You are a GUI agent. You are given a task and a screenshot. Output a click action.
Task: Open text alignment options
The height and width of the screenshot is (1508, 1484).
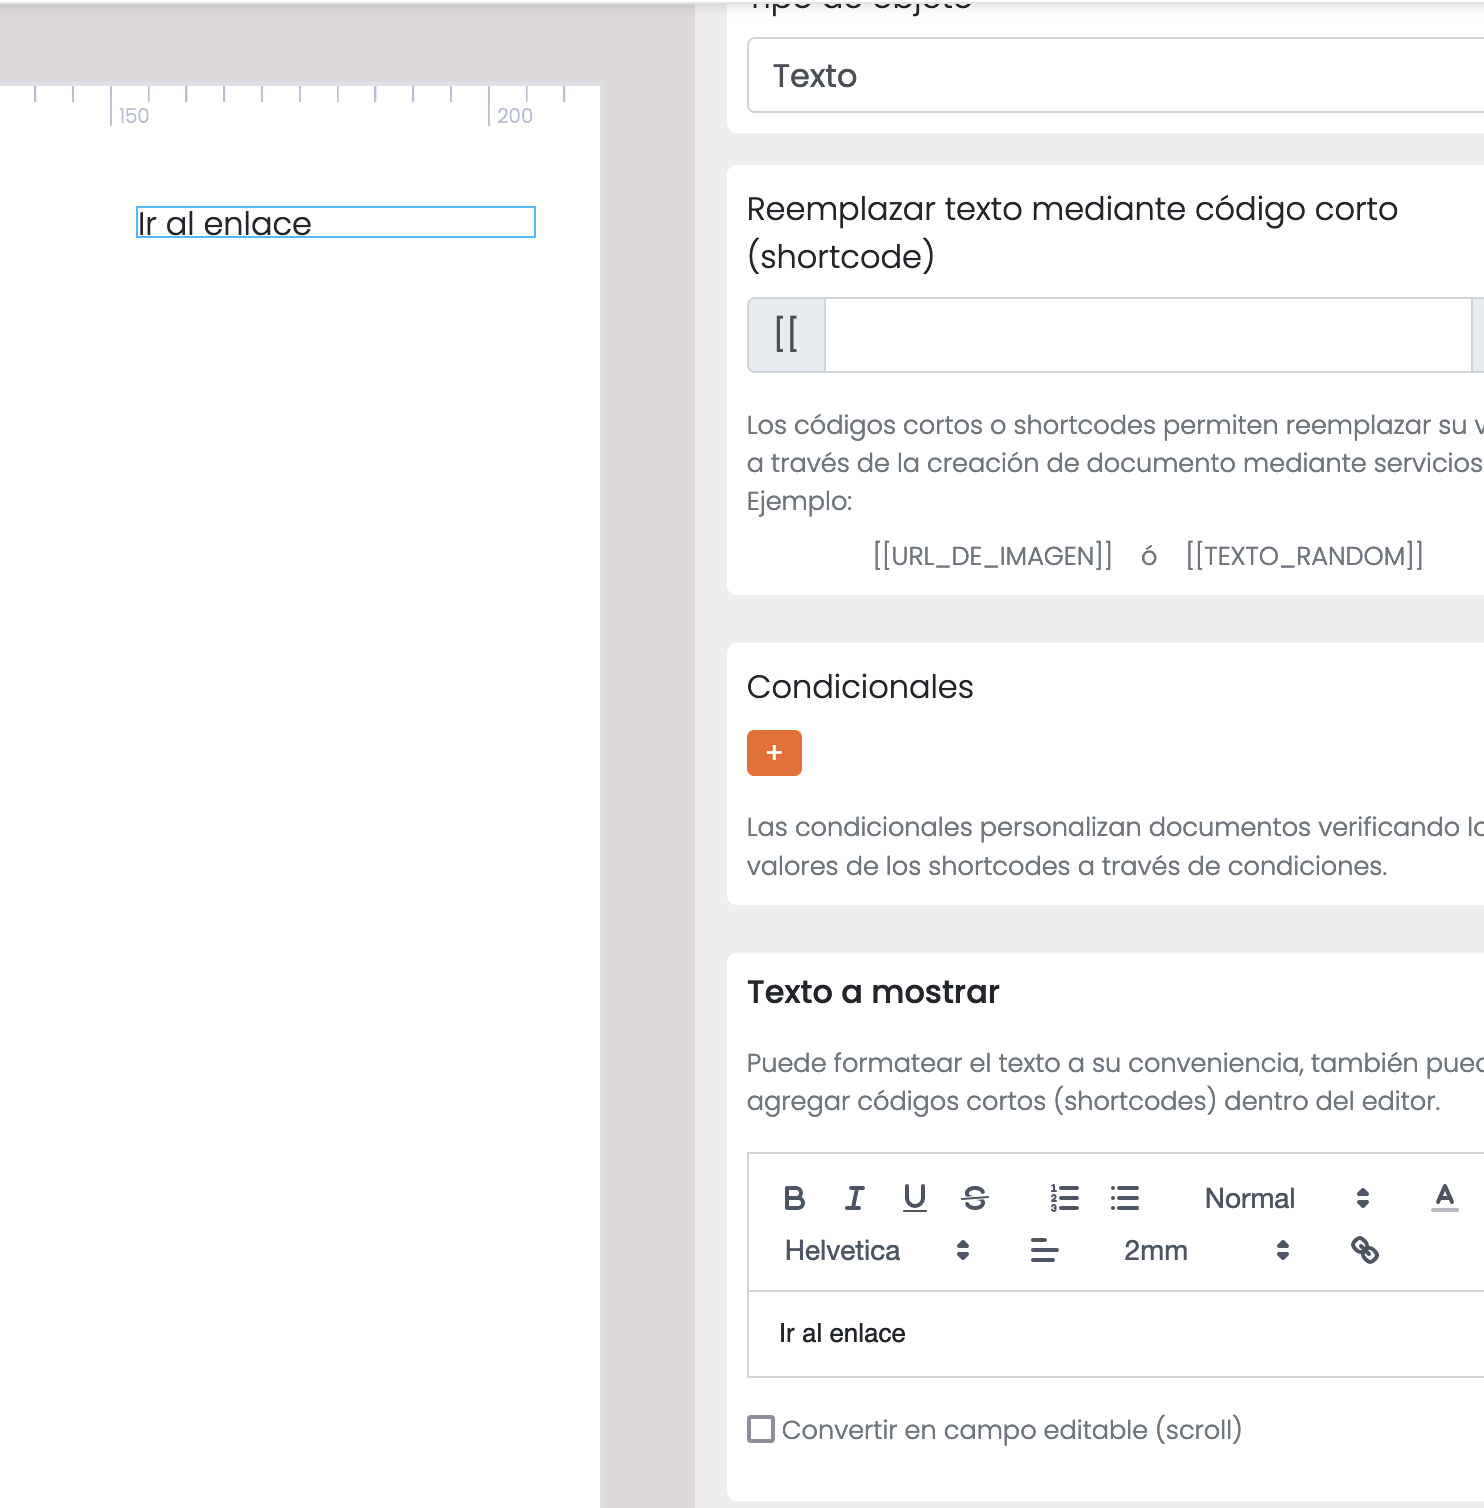[1044, 1250]
